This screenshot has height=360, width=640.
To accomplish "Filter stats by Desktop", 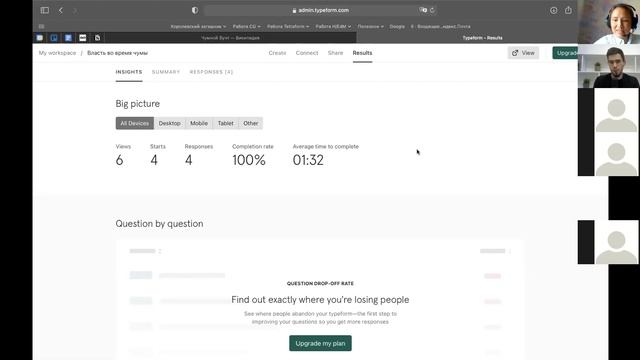I will coord(169,123).
